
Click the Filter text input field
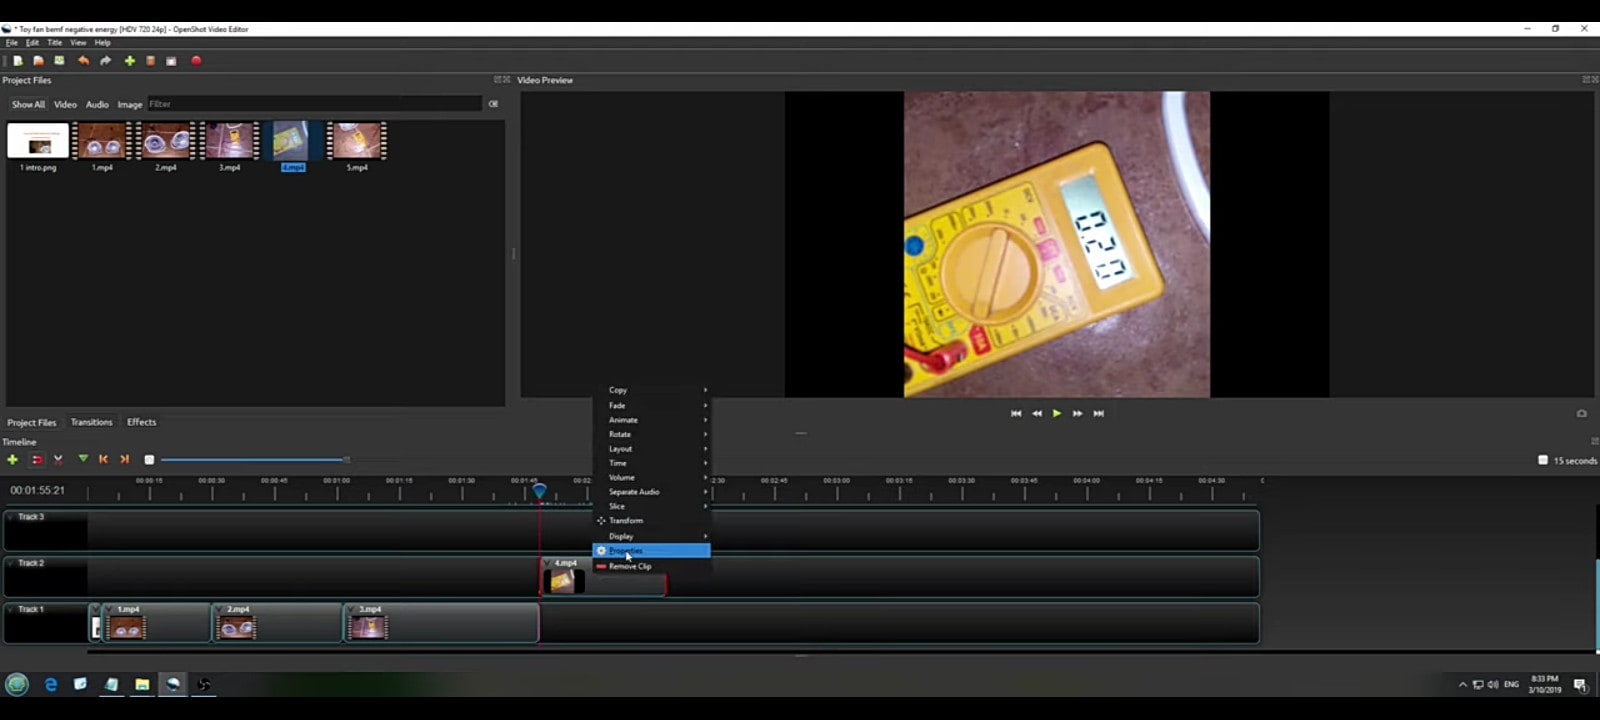pos(314,104)
